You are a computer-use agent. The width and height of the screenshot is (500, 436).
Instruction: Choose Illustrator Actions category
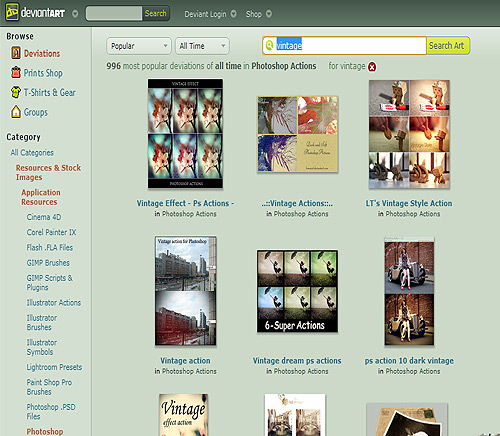54,303
